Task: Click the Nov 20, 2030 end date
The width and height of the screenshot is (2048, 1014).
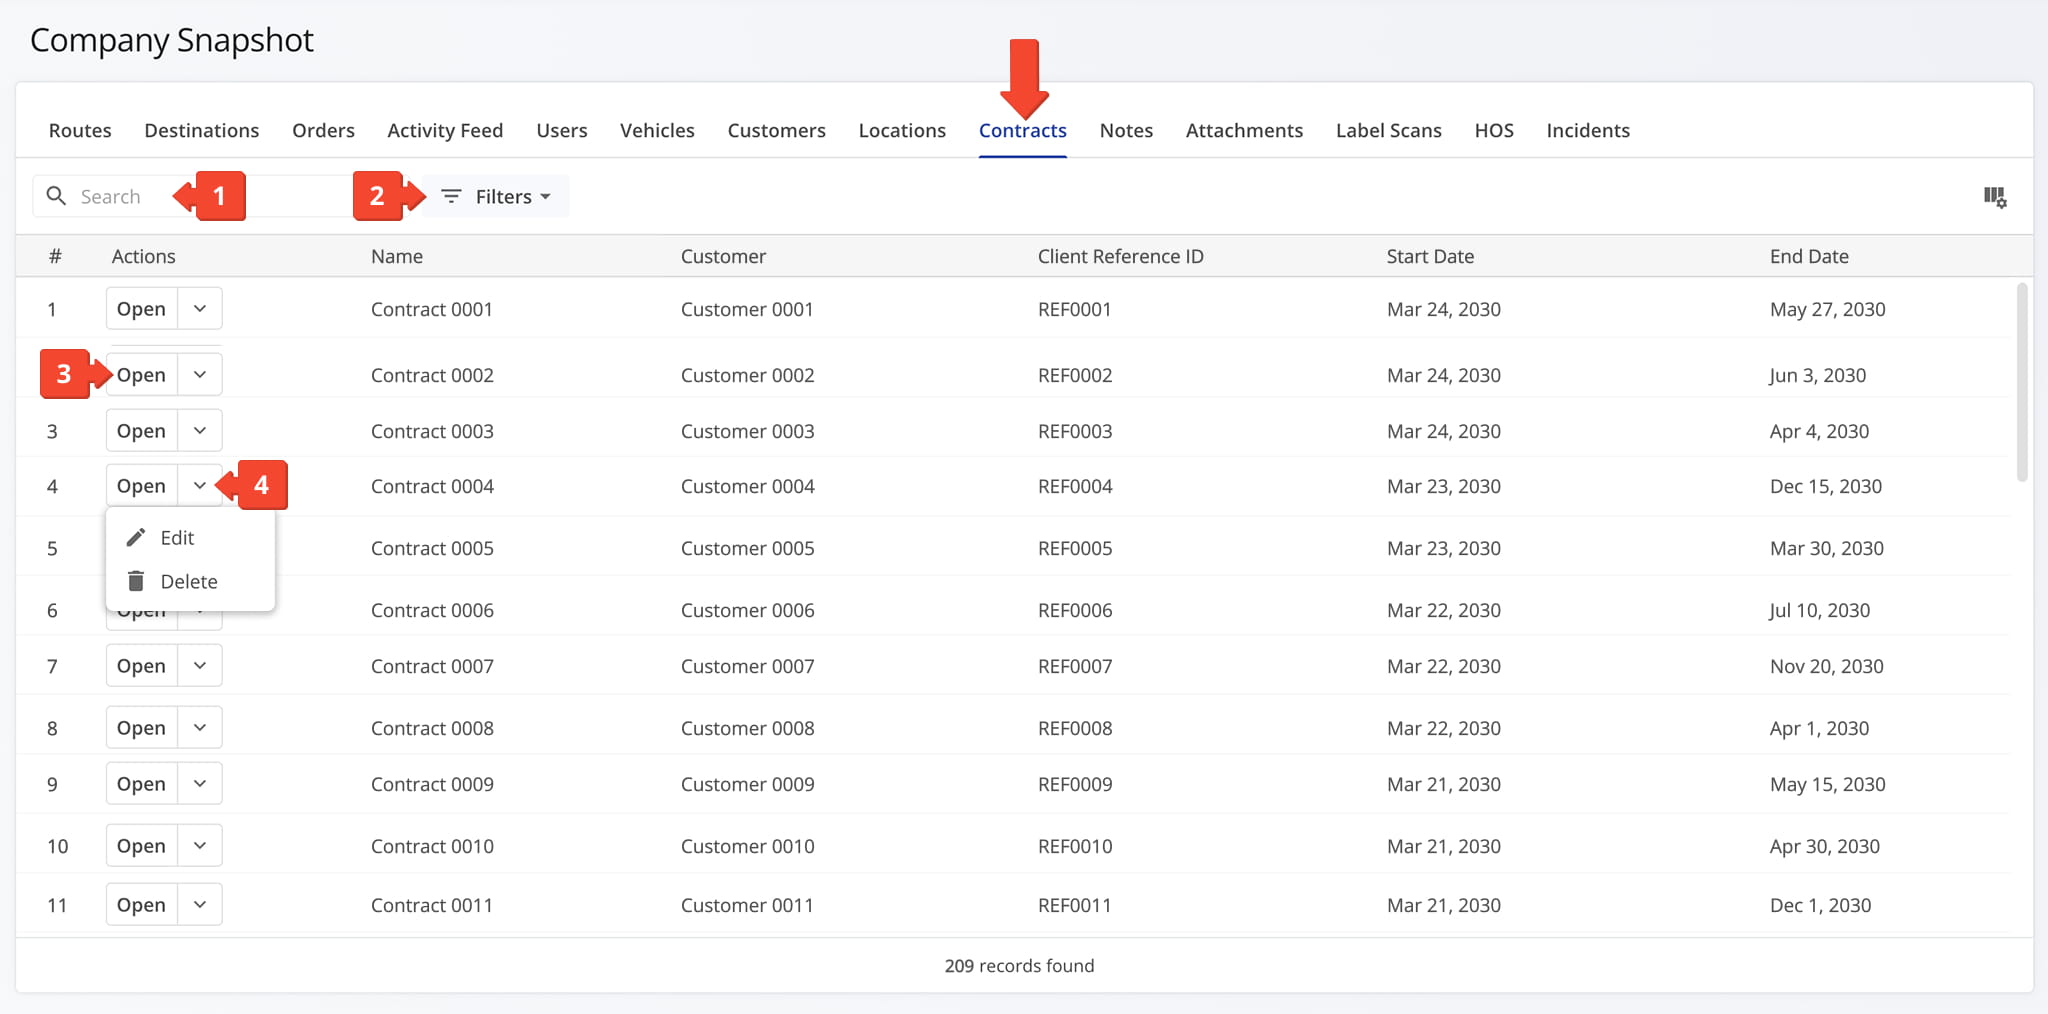Action: 1826,666
